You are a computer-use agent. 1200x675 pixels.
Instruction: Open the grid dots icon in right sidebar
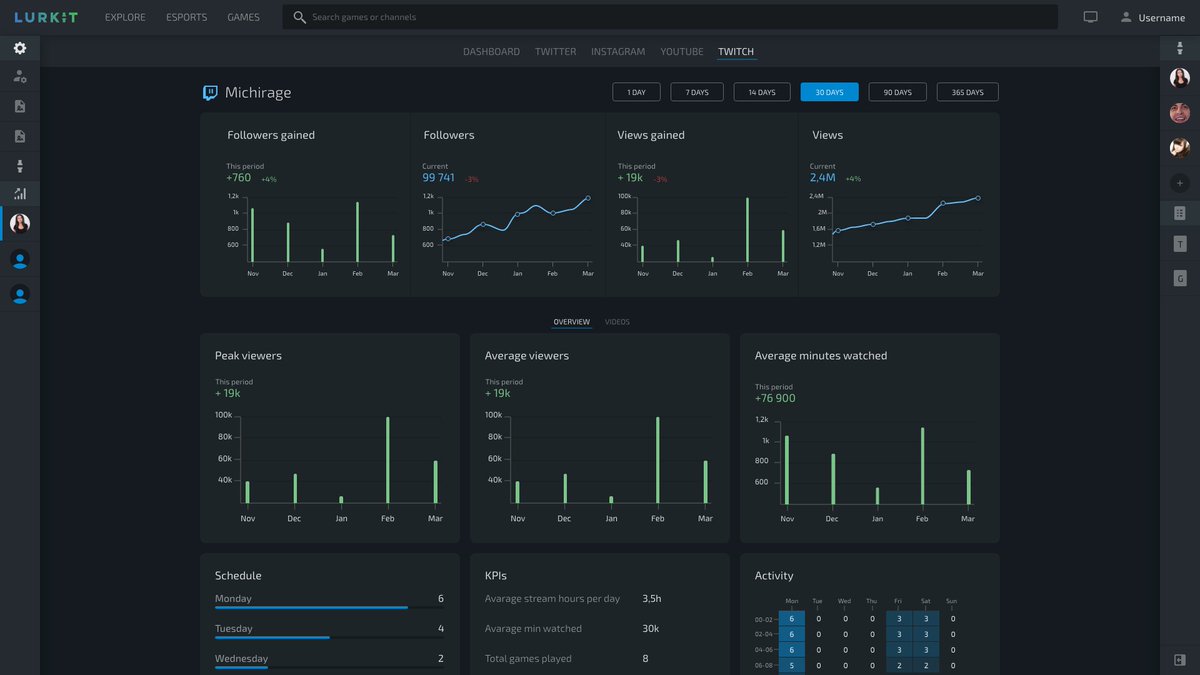tap(1180, 213)
